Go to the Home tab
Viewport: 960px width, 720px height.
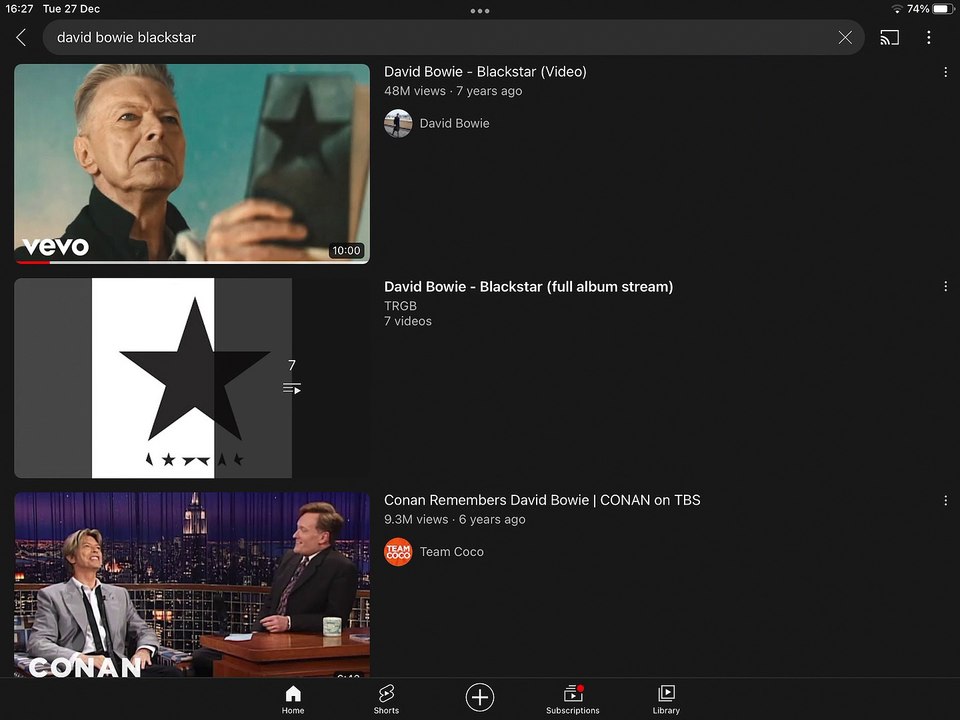pos(293,699)
